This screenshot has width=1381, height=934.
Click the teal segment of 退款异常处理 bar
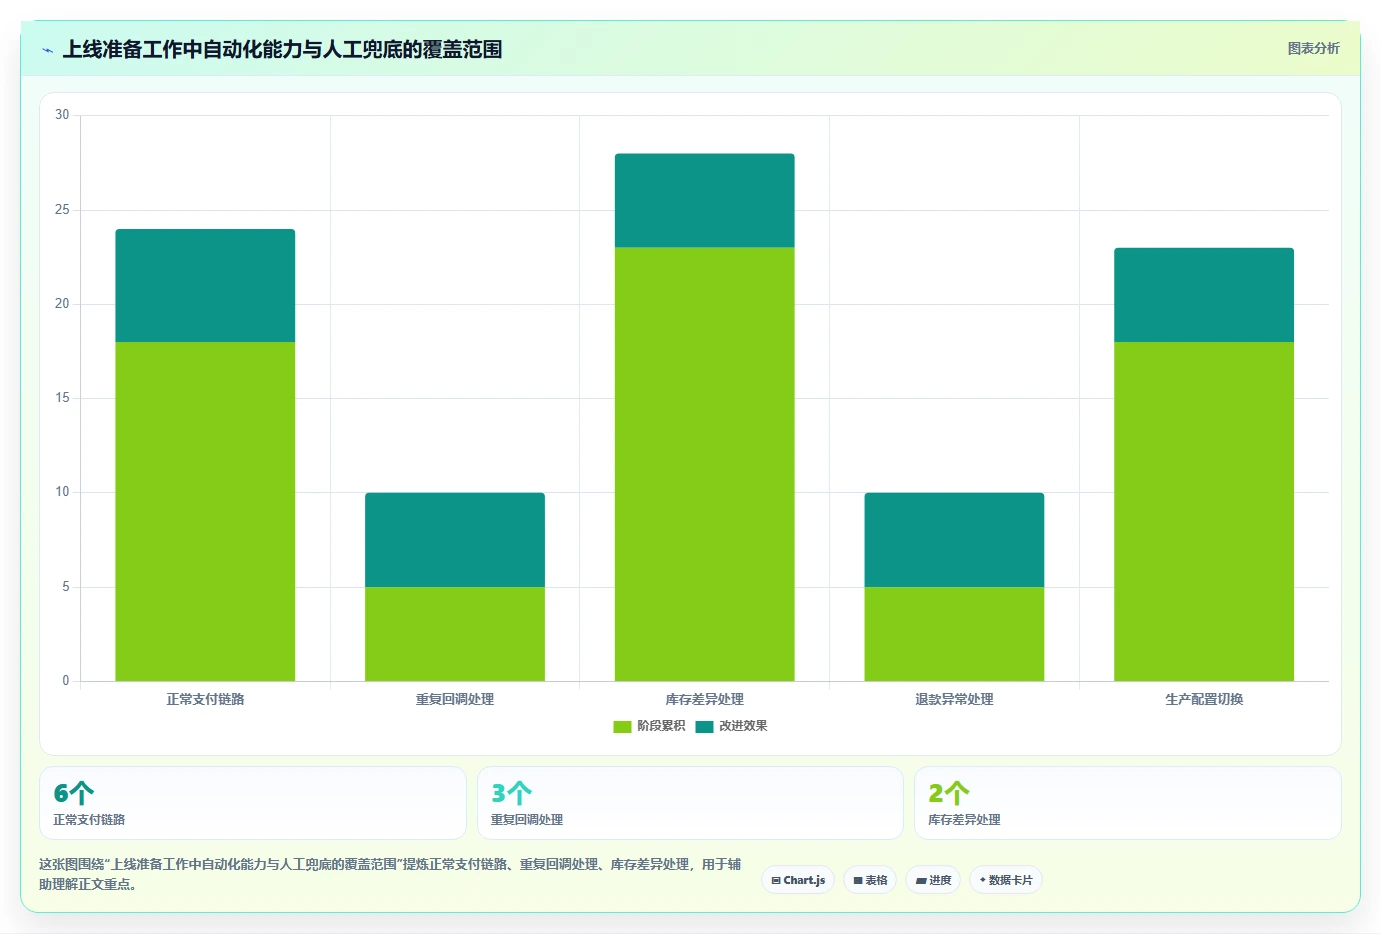point(954,540)
